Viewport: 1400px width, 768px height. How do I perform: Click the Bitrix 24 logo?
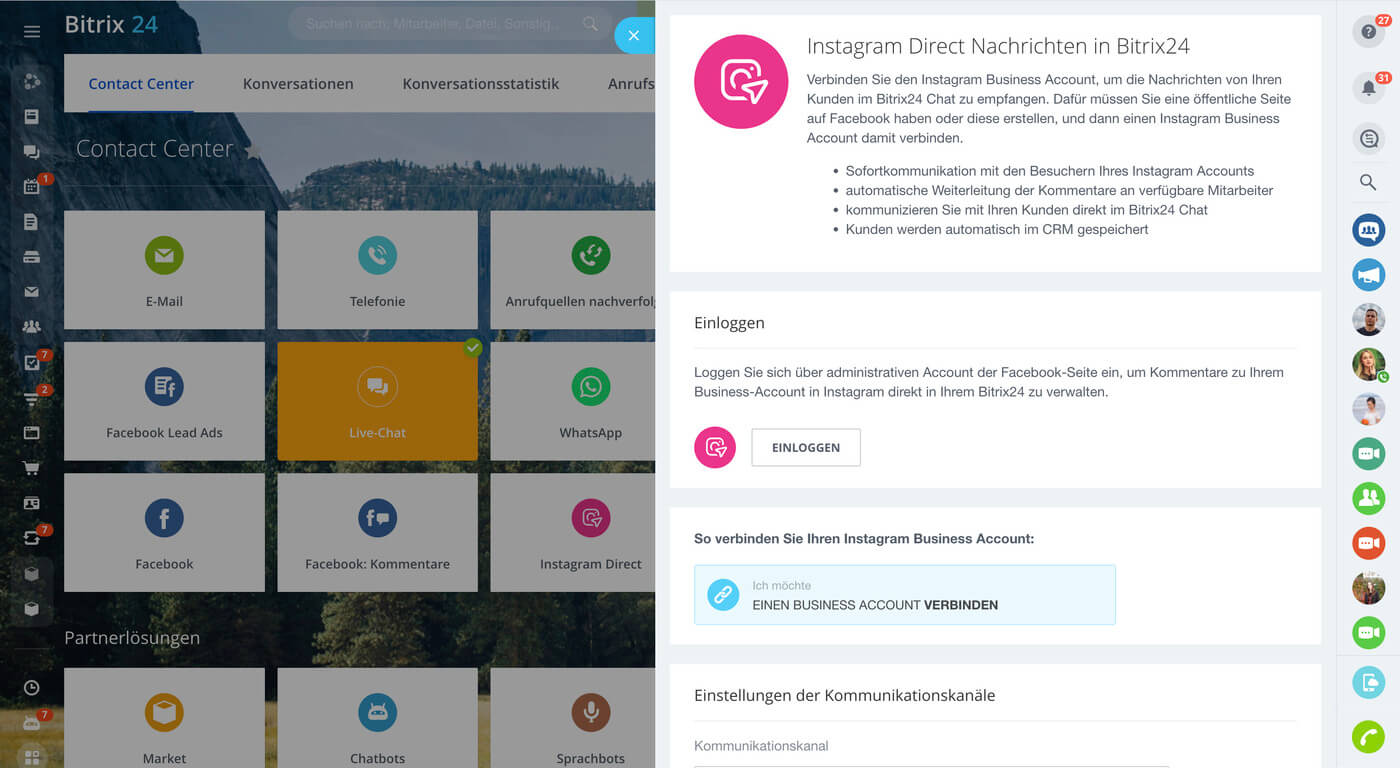111,25
